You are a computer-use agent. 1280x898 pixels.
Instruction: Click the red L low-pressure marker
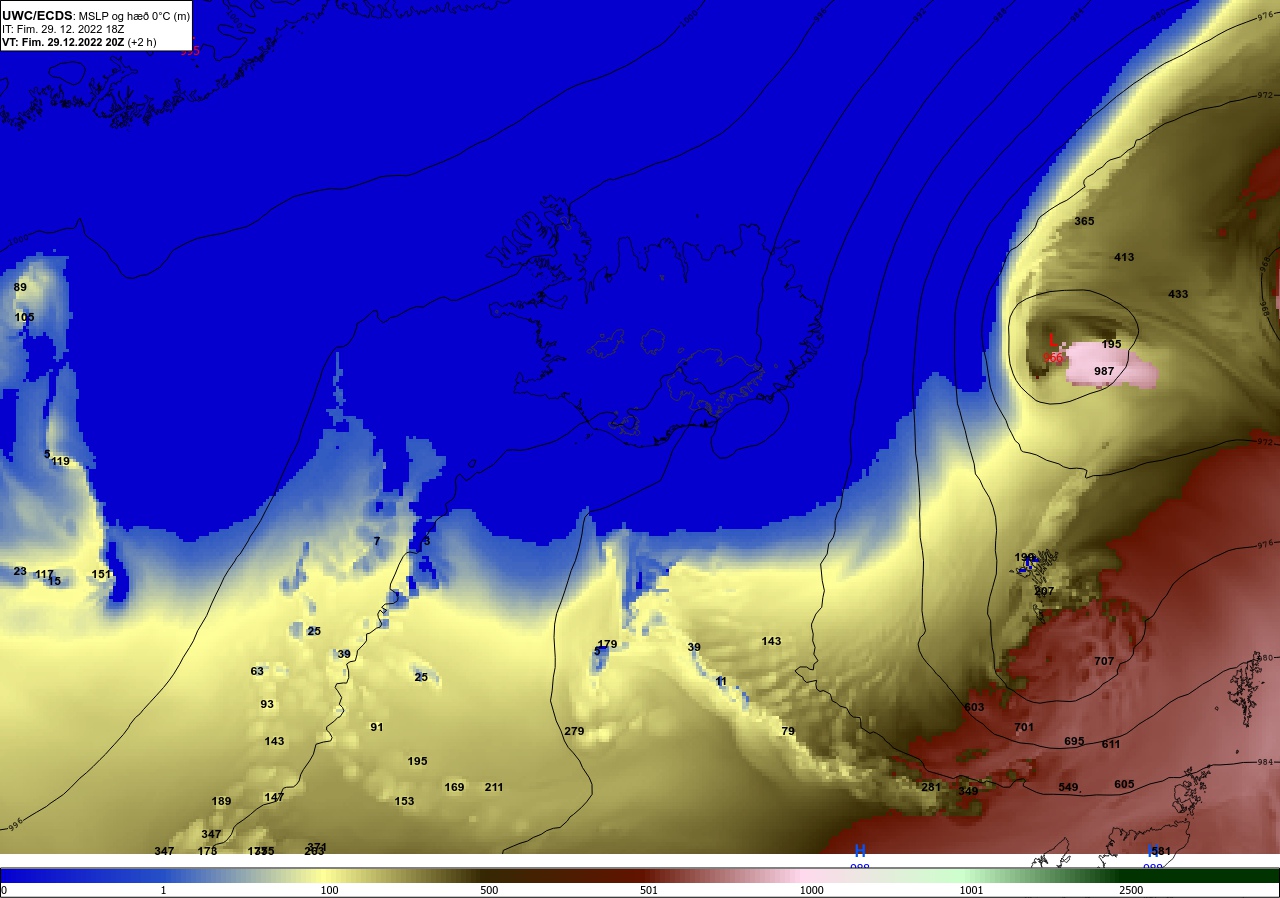(x=1052, y=340)
